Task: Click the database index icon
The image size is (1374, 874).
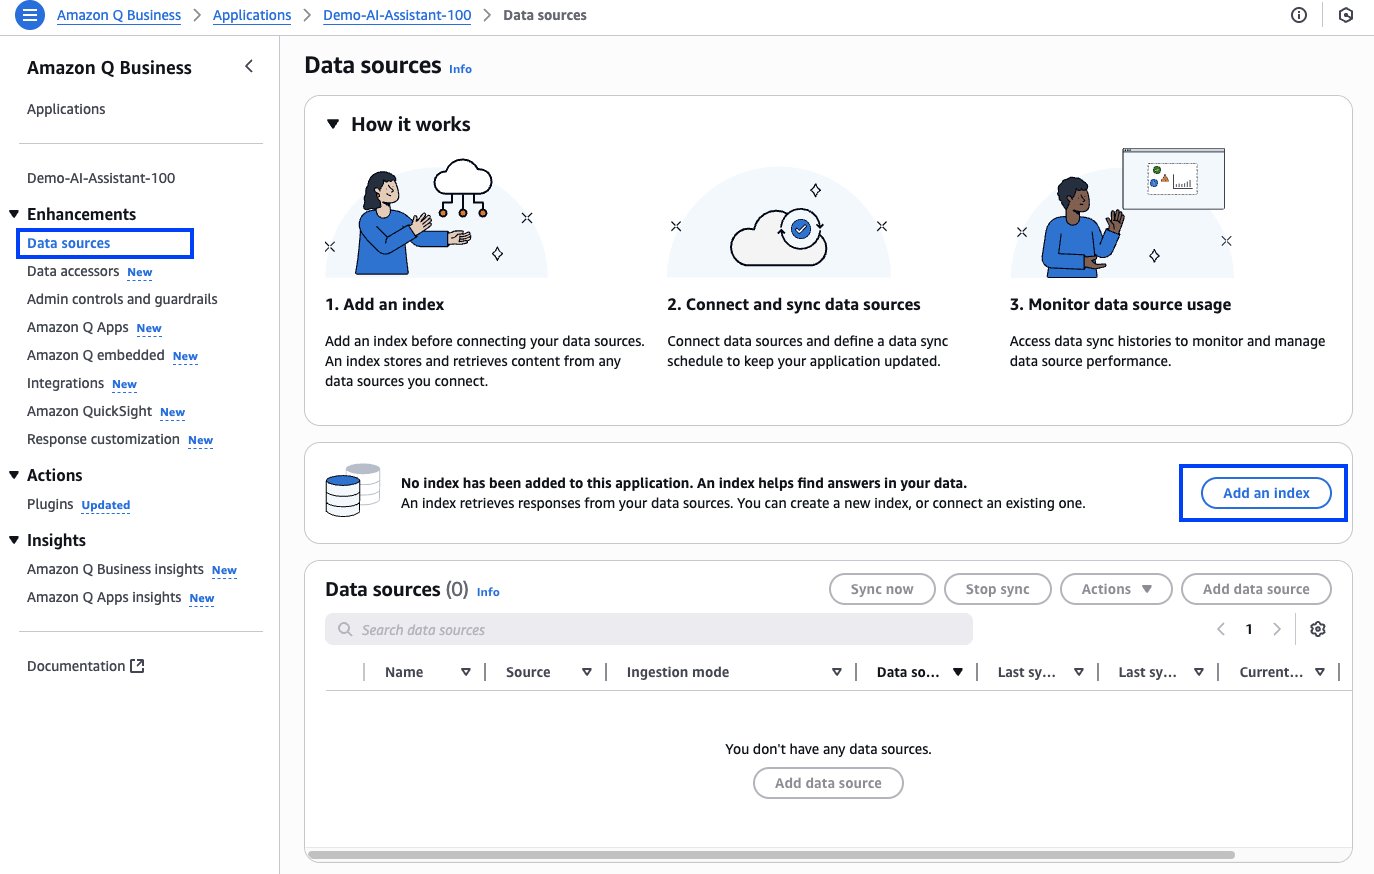Action: coord(353,490)
